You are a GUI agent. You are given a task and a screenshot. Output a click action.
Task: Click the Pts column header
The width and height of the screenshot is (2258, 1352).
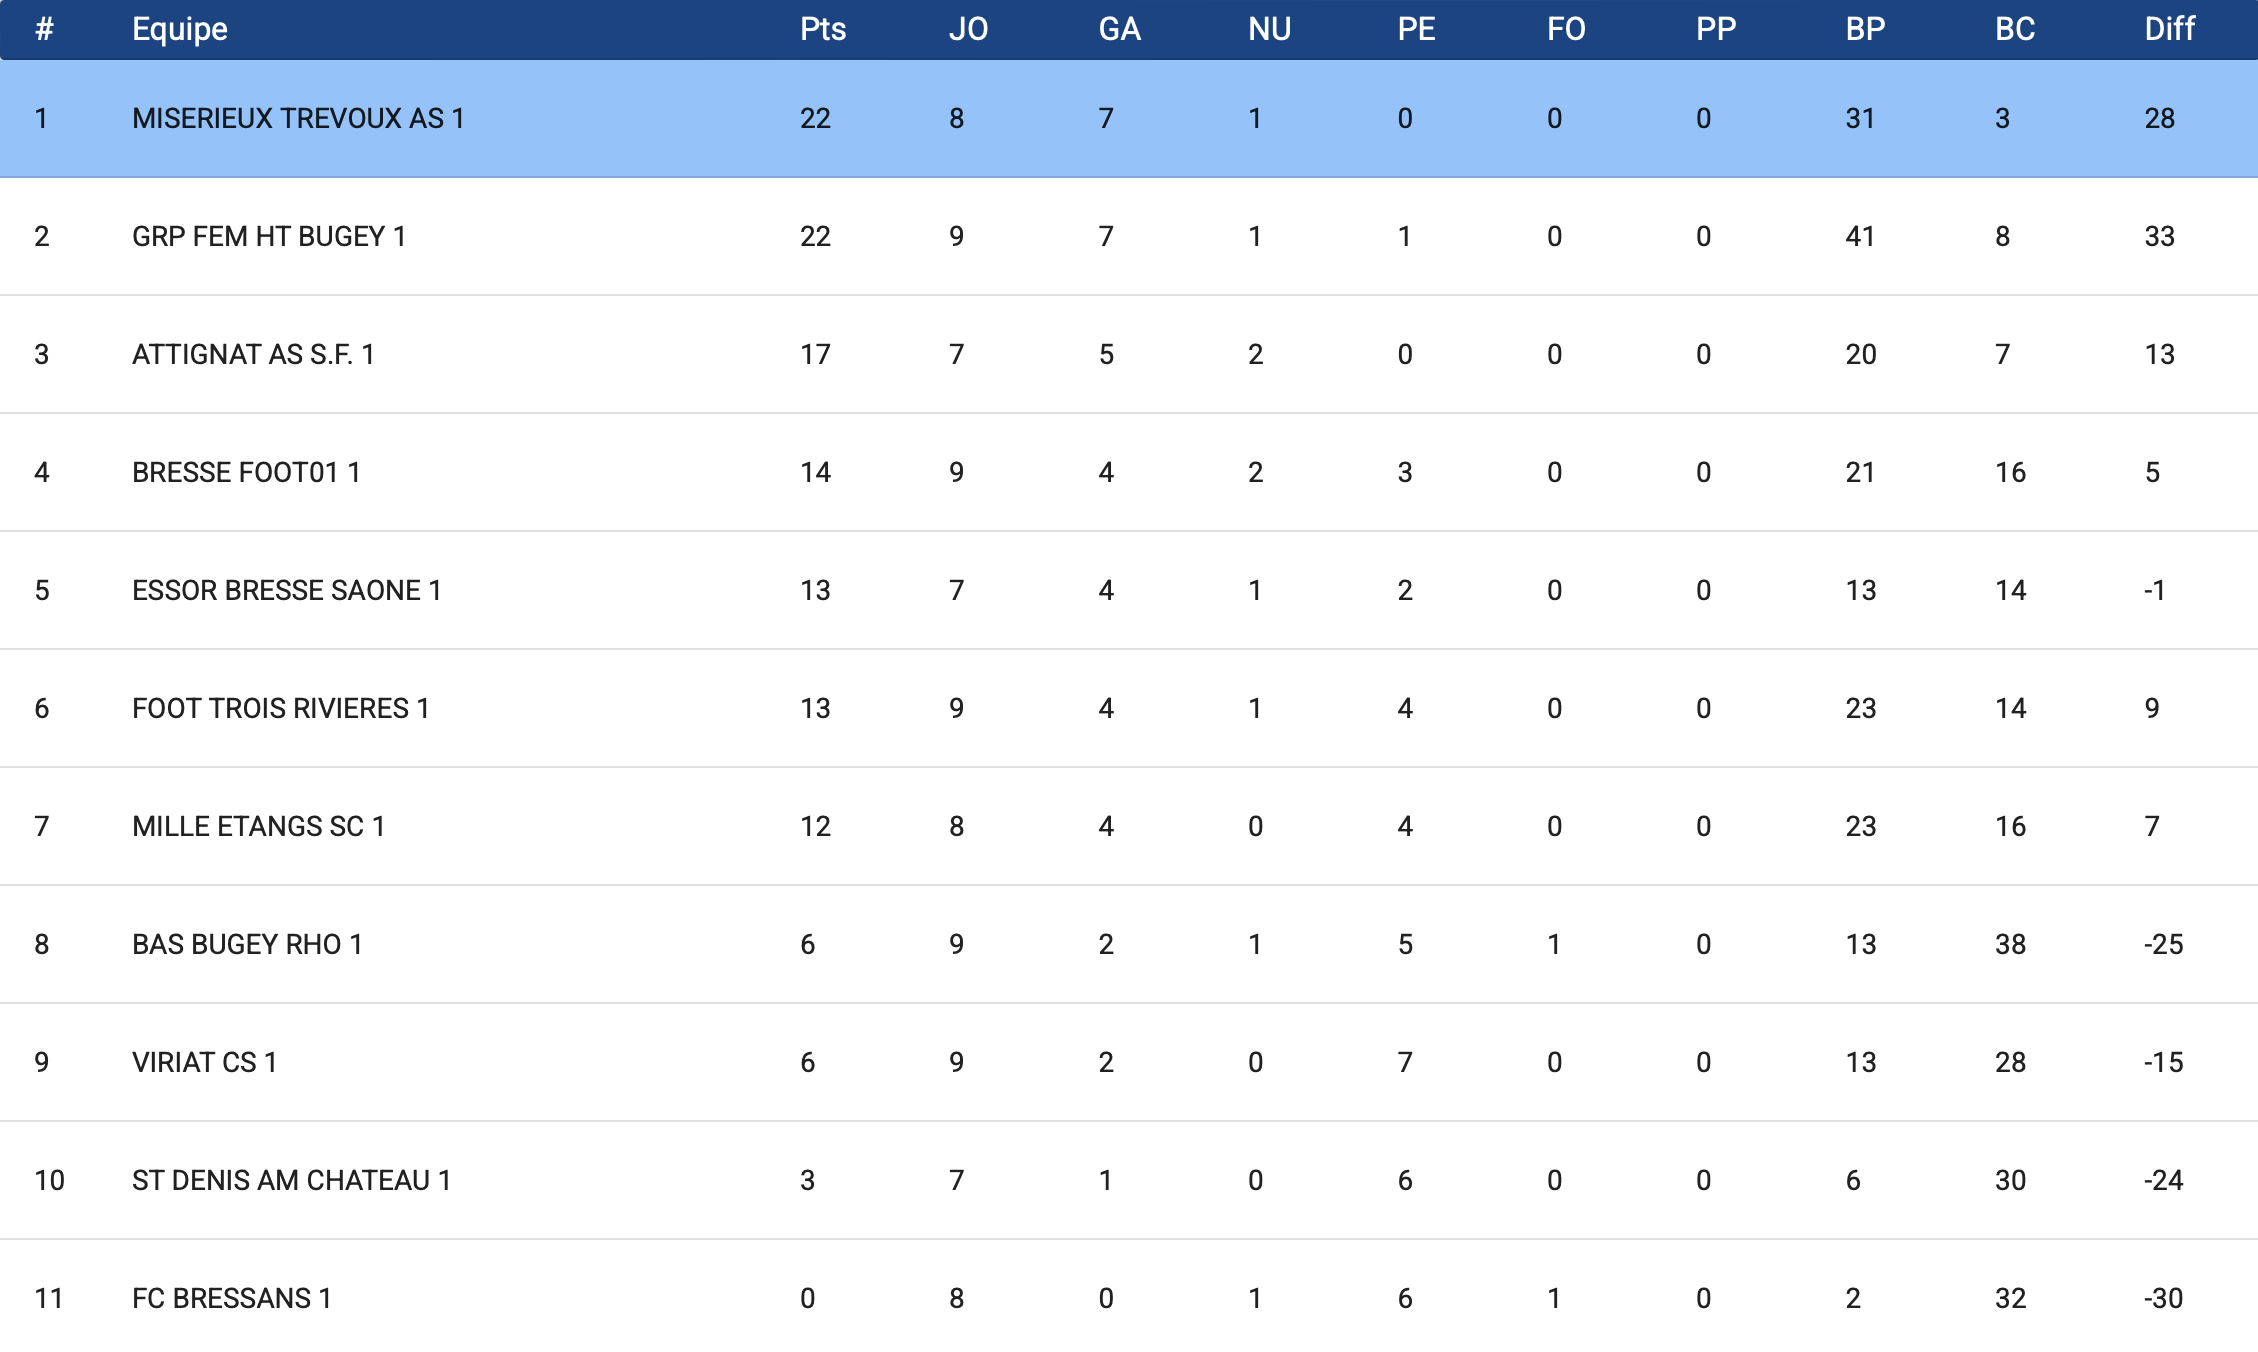point(822,29)
